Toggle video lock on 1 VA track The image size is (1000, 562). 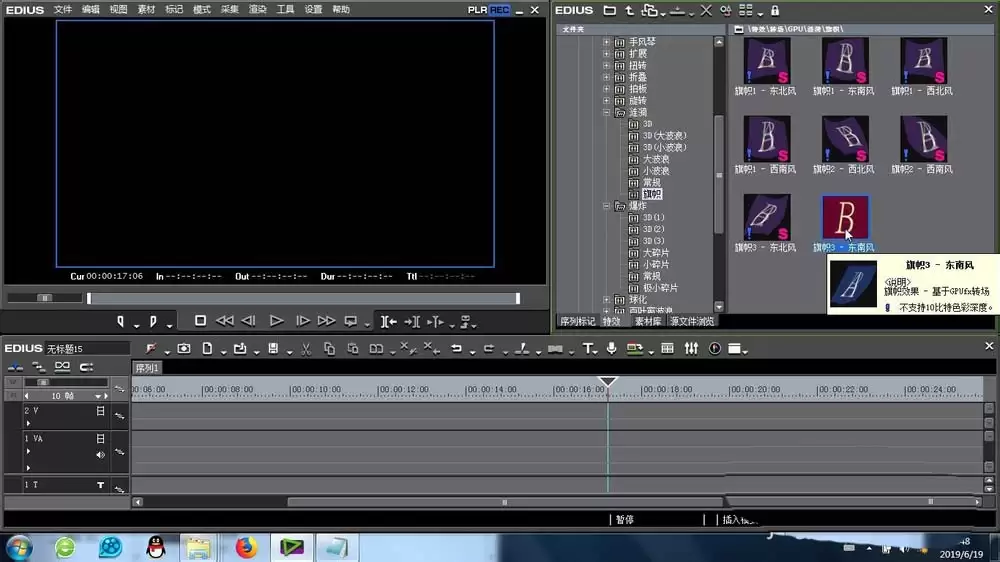pos(100,439)
